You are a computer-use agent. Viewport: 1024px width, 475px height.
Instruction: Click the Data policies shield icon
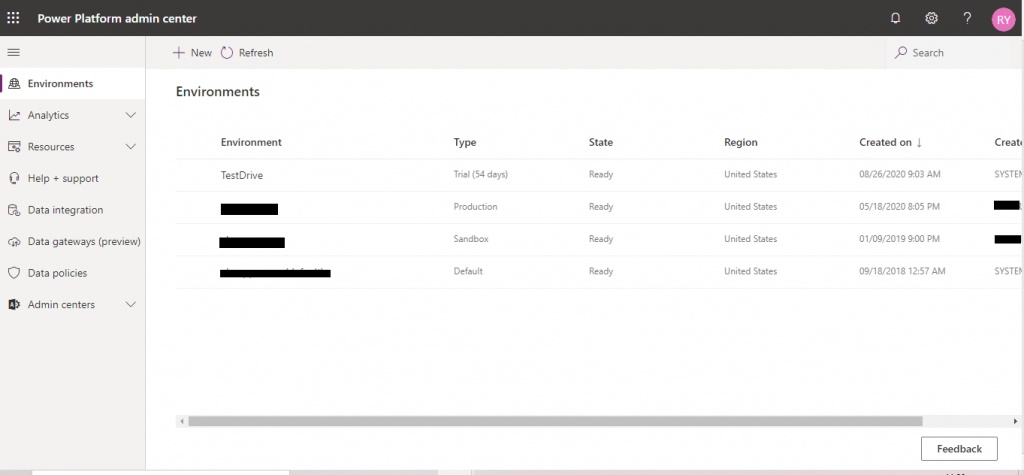[14, 273]
